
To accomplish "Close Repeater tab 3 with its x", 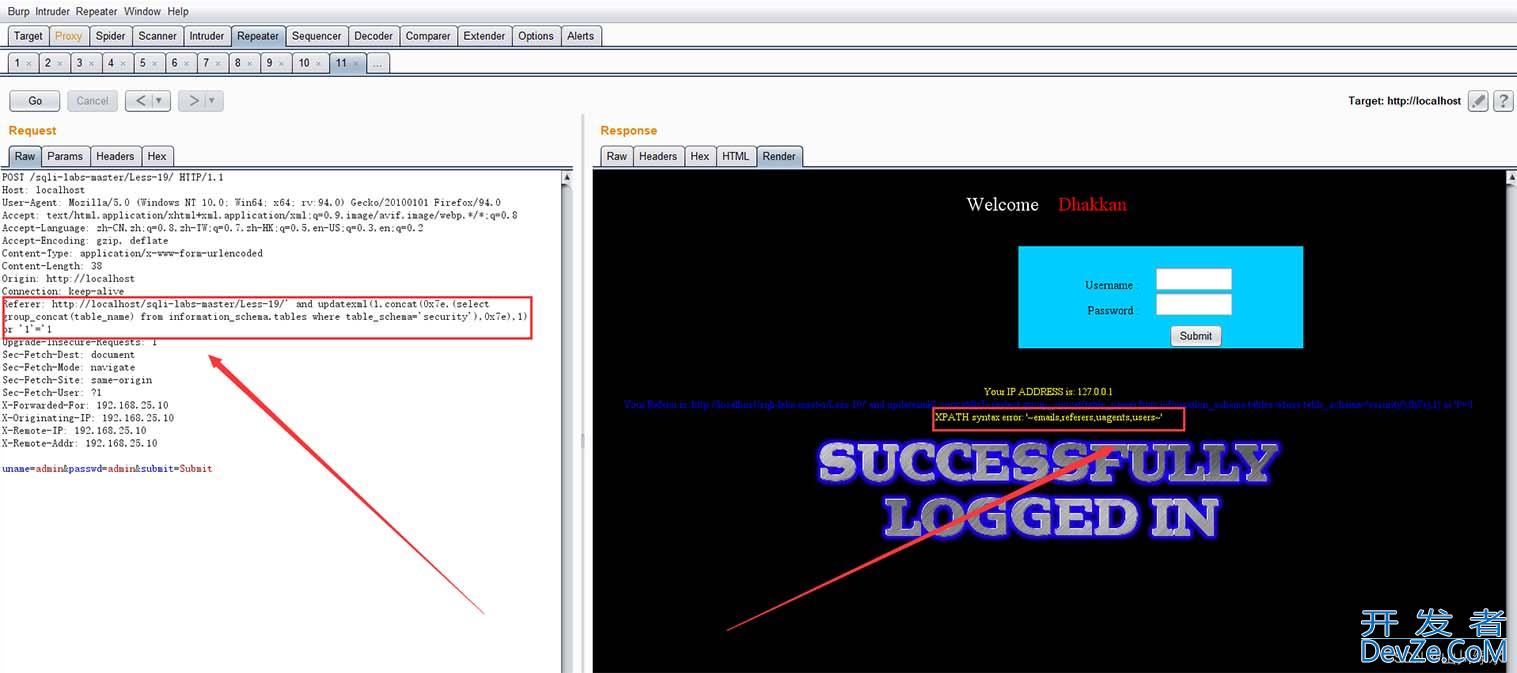I will pos(92,64).
